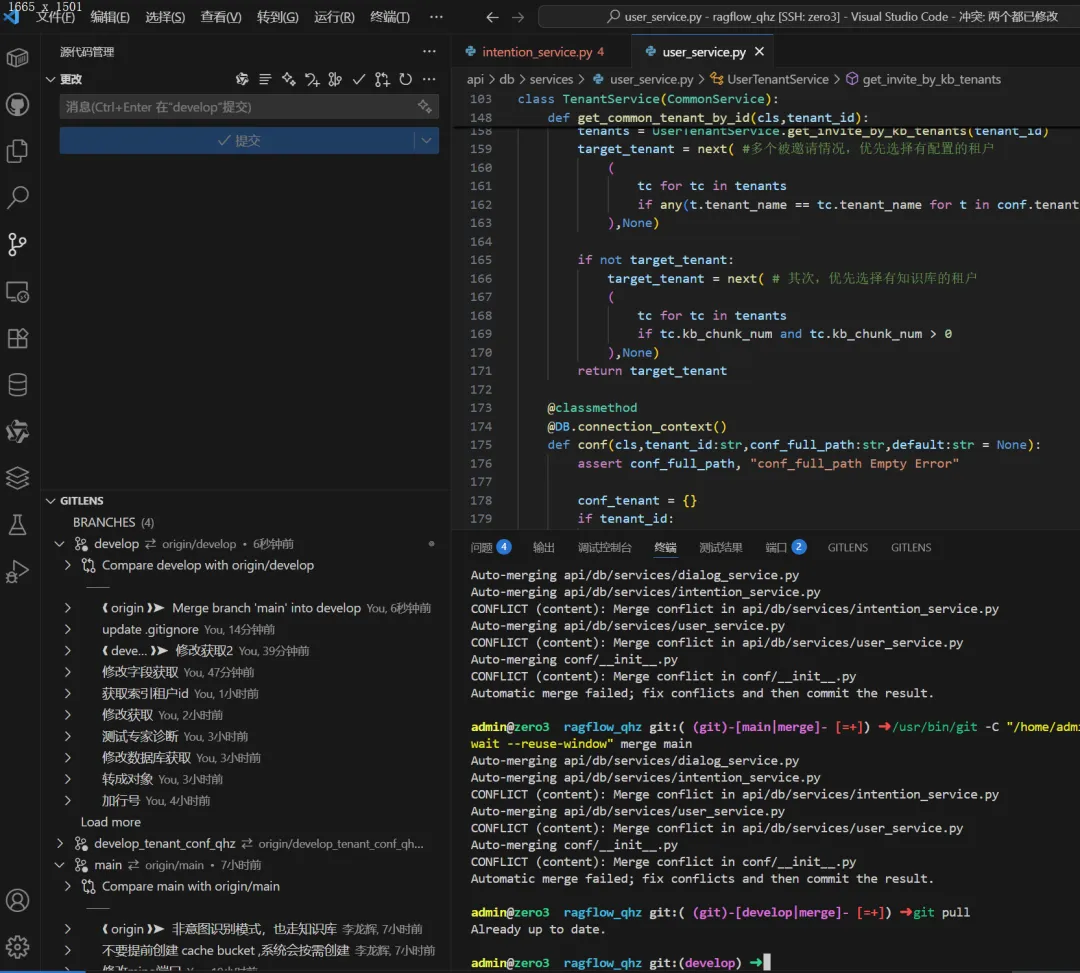
Task: Click the triangular AI assistant icon in changes toolbar
Action: pos(242,79)
